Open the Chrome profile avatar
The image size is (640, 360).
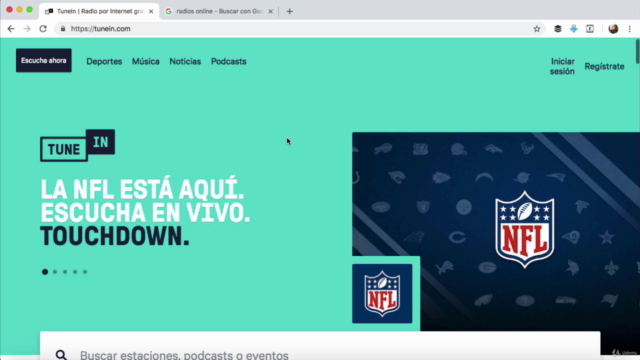(613, 29)
